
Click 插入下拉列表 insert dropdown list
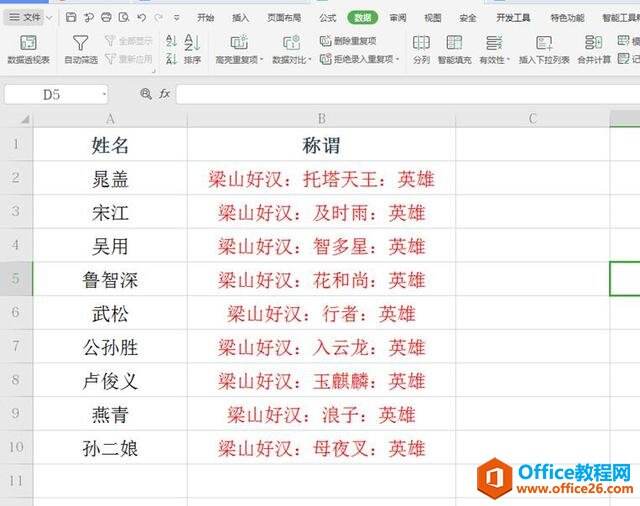(544, 49)
